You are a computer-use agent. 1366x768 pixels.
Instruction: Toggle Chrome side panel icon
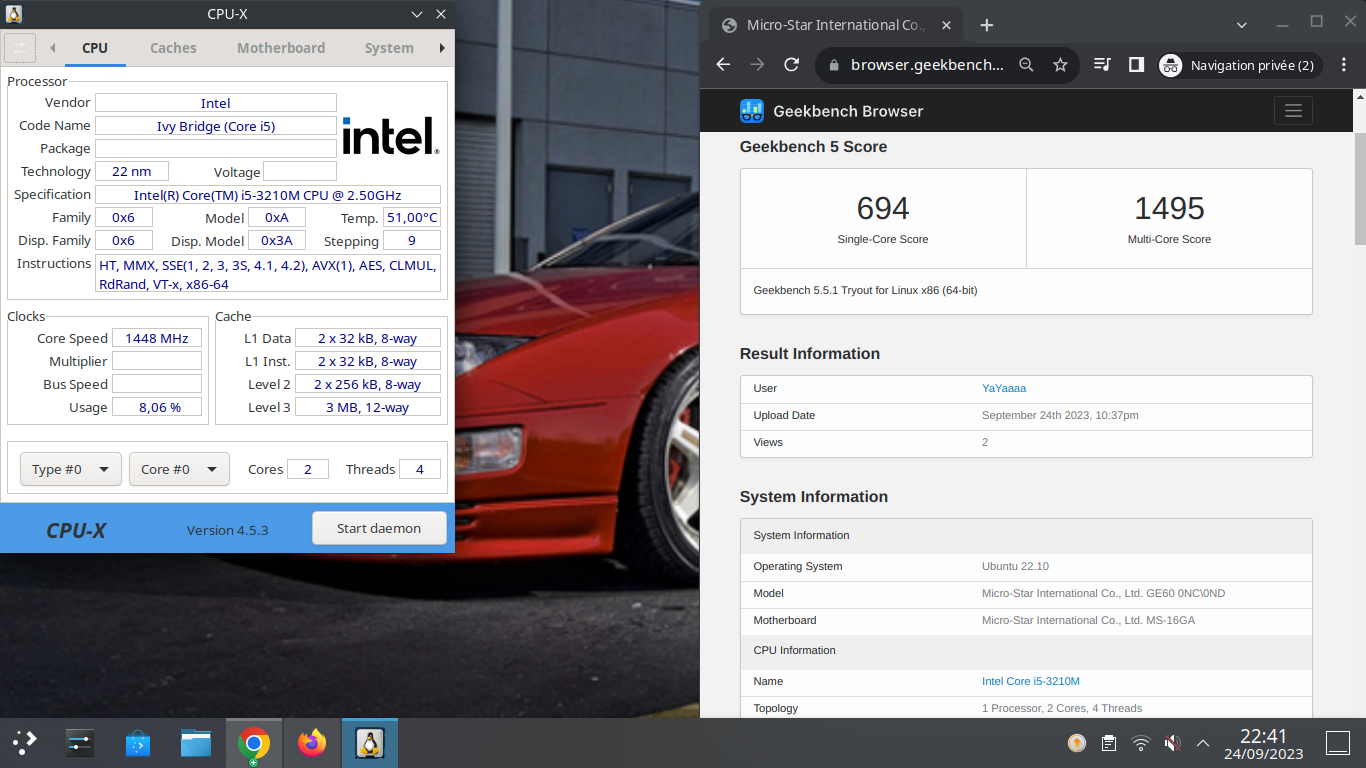(1136, 65)
